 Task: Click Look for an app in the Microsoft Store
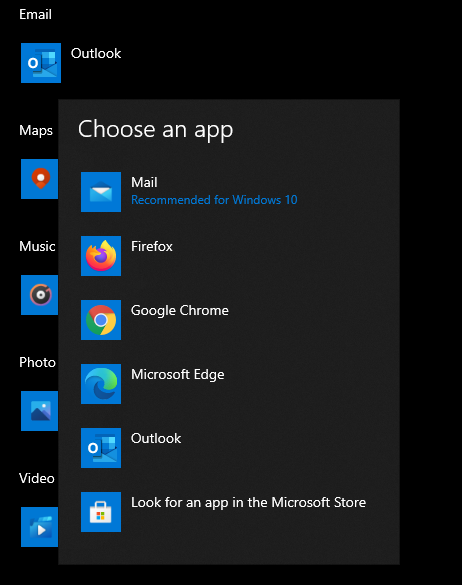click(248, 503)
